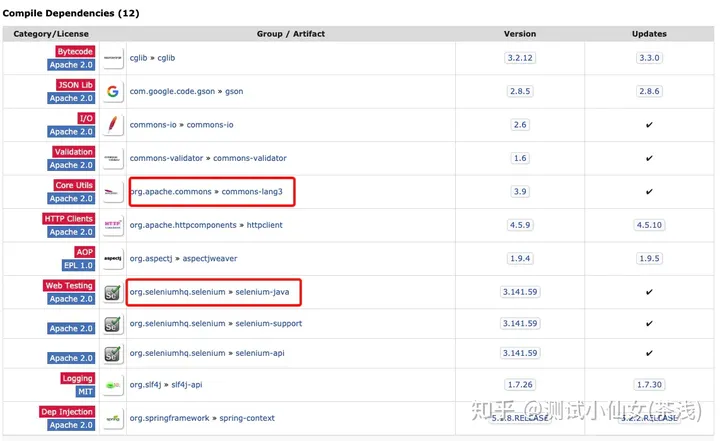Image resolution: width=720 pixels, height=441 pixels.
Task: Click update version 4.5.10 for httpclient
Action: pos(649,225)
